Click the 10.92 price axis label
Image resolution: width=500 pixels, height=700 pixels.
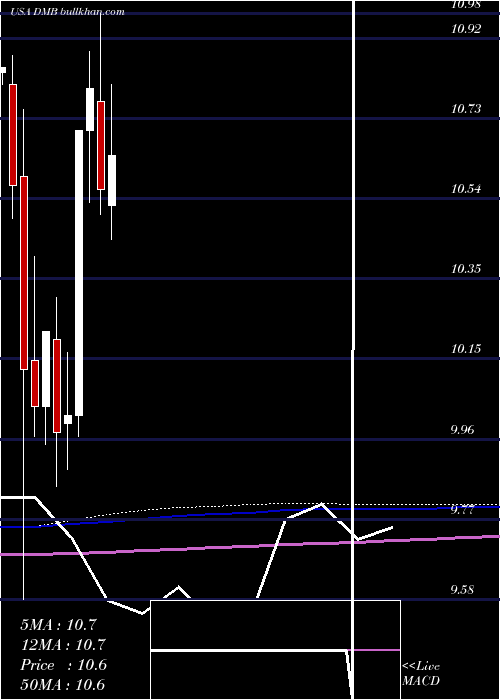click(466, 29)
